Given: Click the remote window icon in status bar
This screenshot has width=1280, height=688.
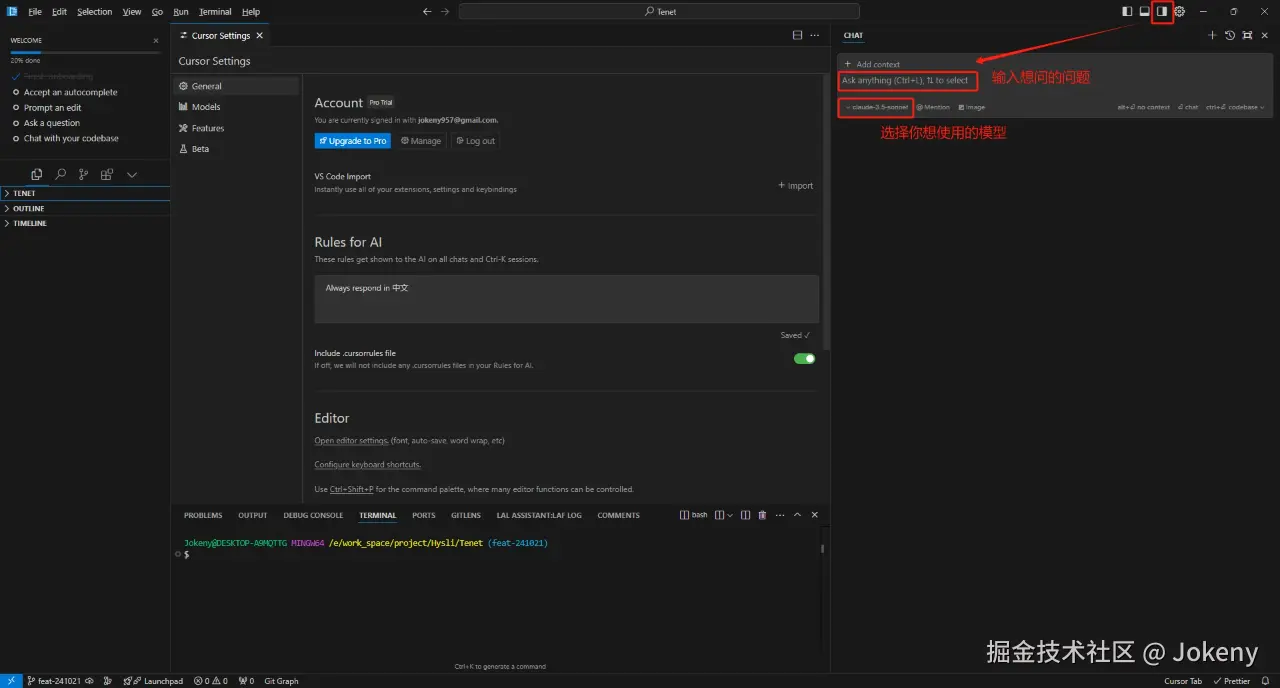Looking at the screenshot, I should pyautogui.click(x=11, y=681).
